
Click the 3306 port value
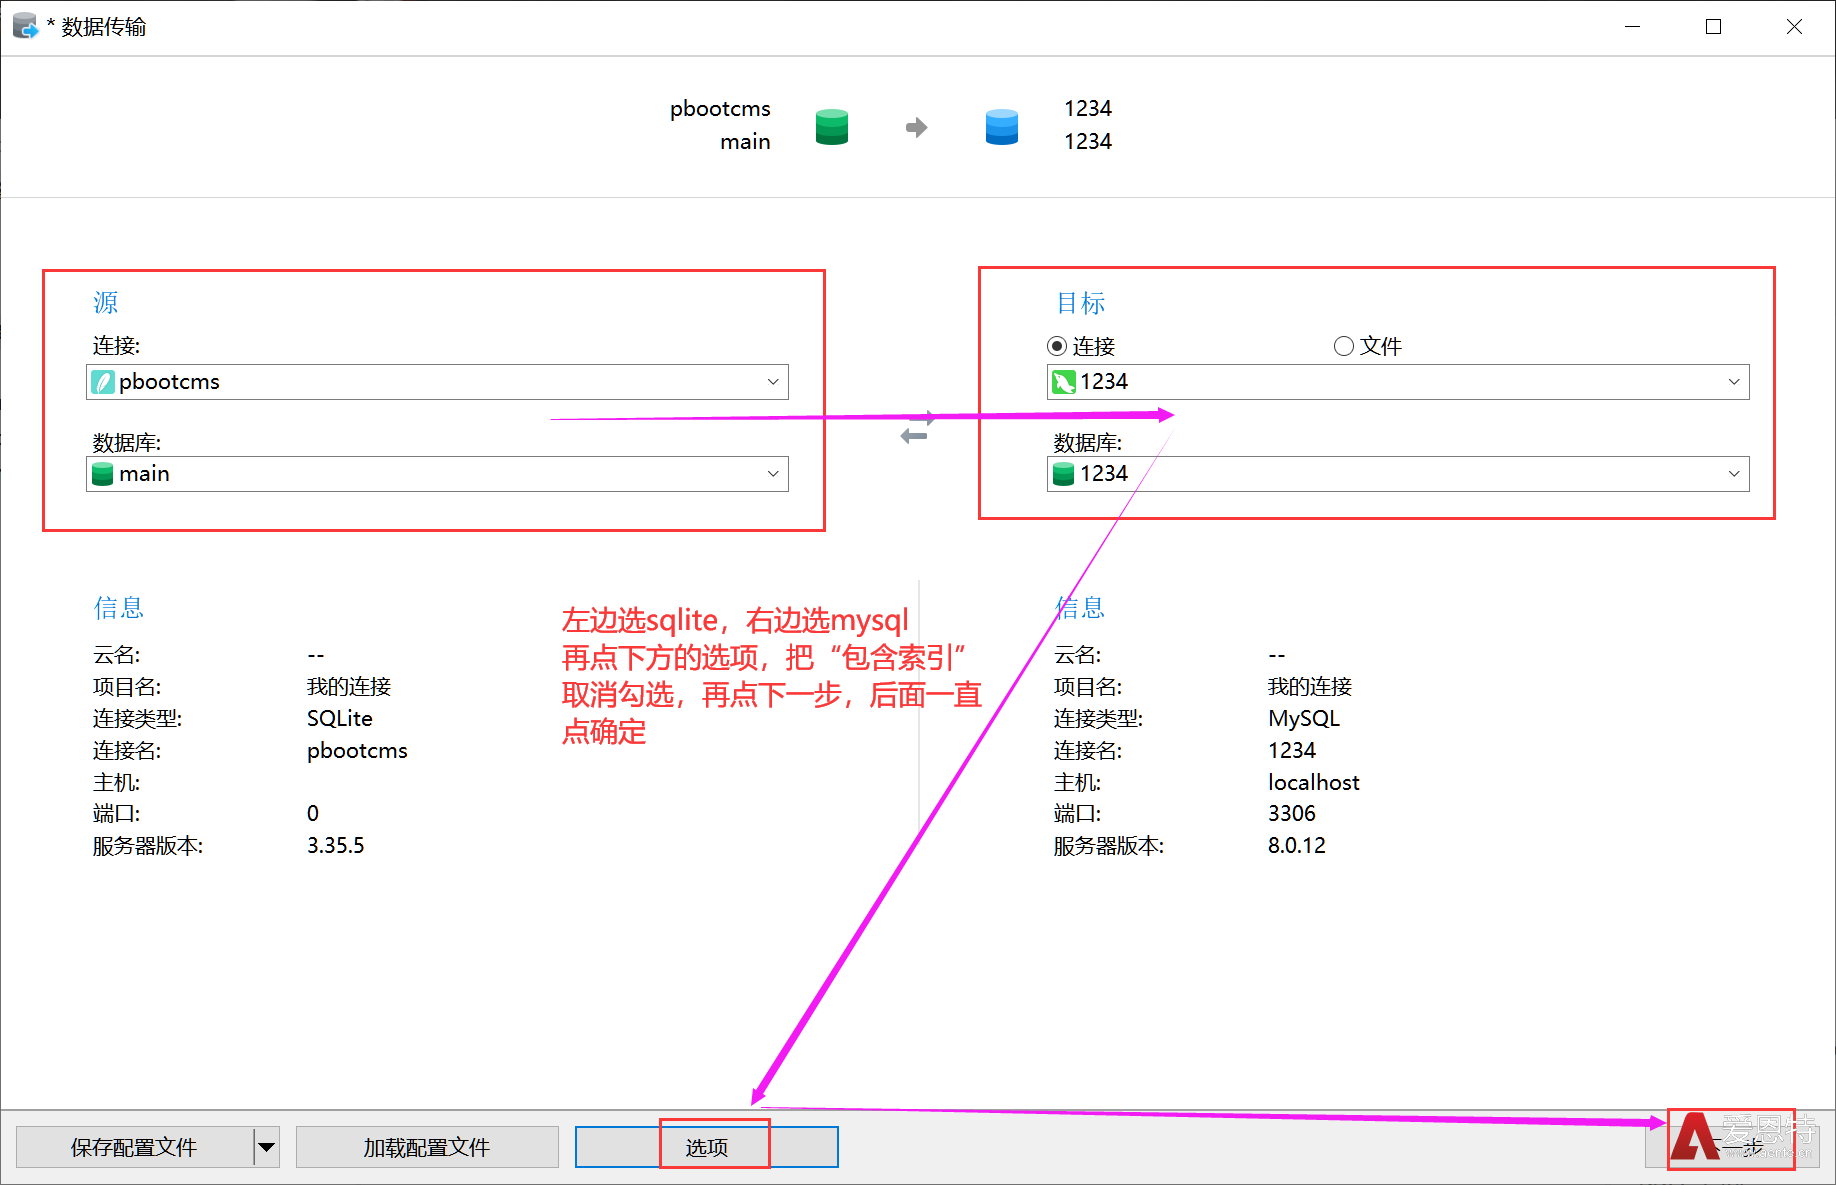coord(1292,814)
